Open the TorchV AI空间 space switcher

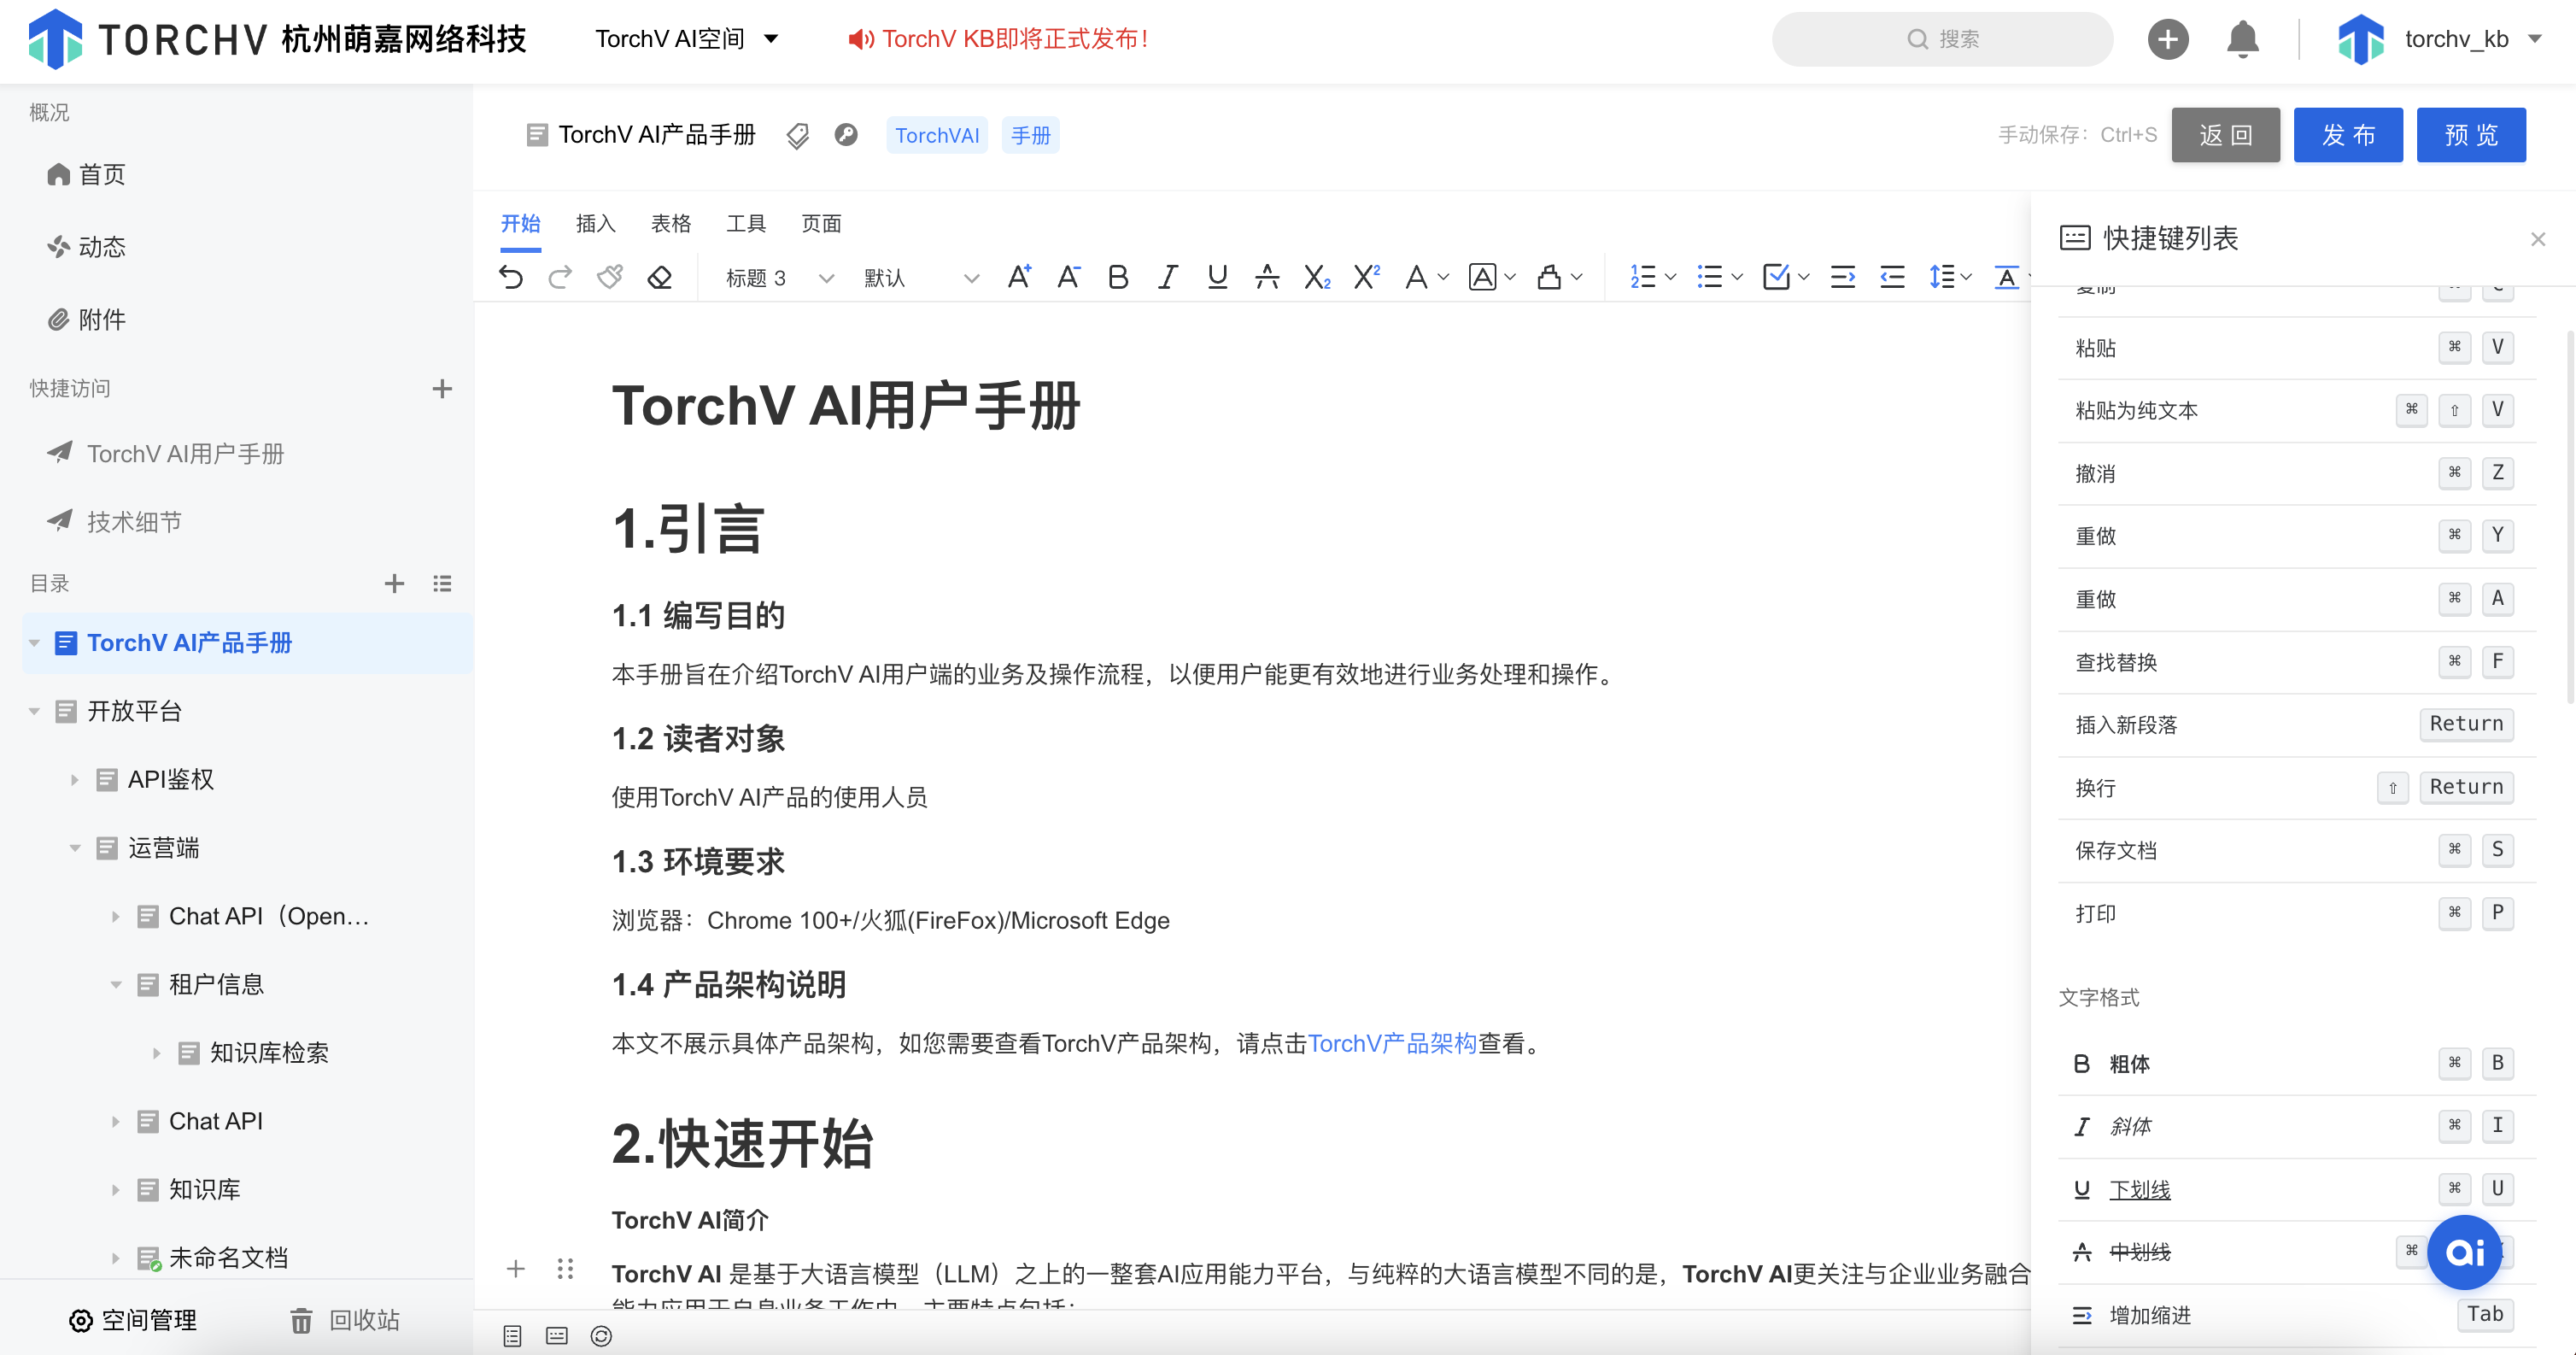686,39
